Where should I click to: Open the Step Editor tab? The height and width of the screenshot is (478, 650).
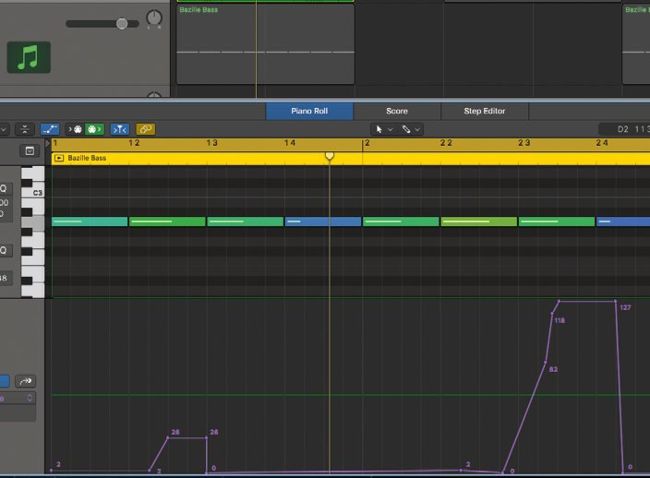[484, 111]
